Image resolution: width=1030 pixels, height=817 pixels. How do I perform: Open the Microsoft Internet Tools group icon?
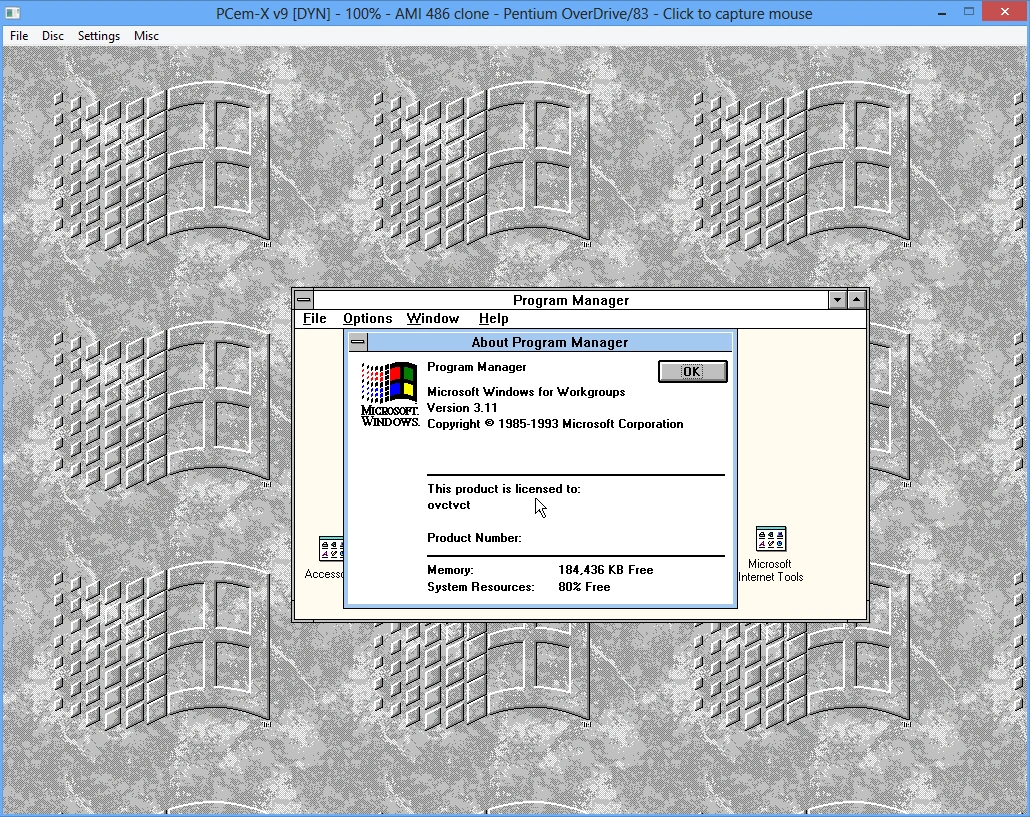point(771,554)
